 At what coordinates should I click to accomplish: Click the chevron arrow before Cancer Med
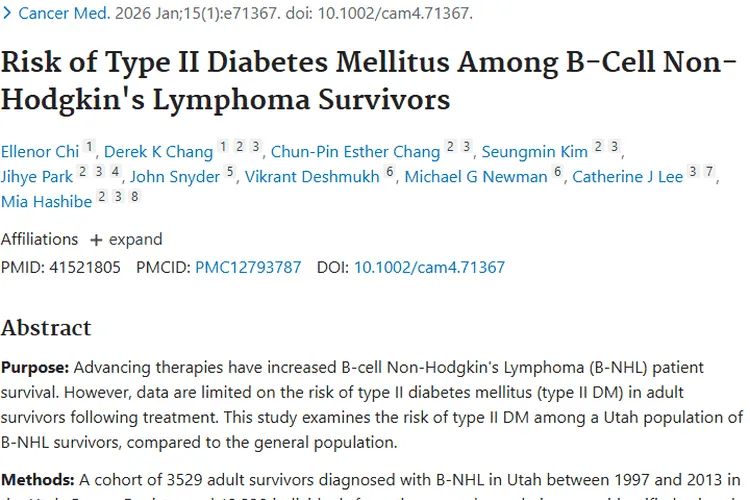8,14
